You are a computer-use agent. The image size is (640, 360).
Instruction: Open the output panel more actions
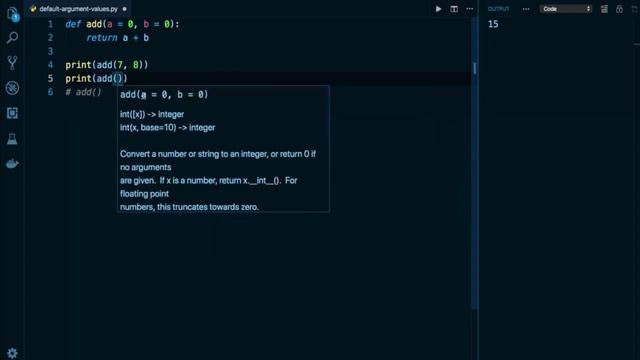526,9
